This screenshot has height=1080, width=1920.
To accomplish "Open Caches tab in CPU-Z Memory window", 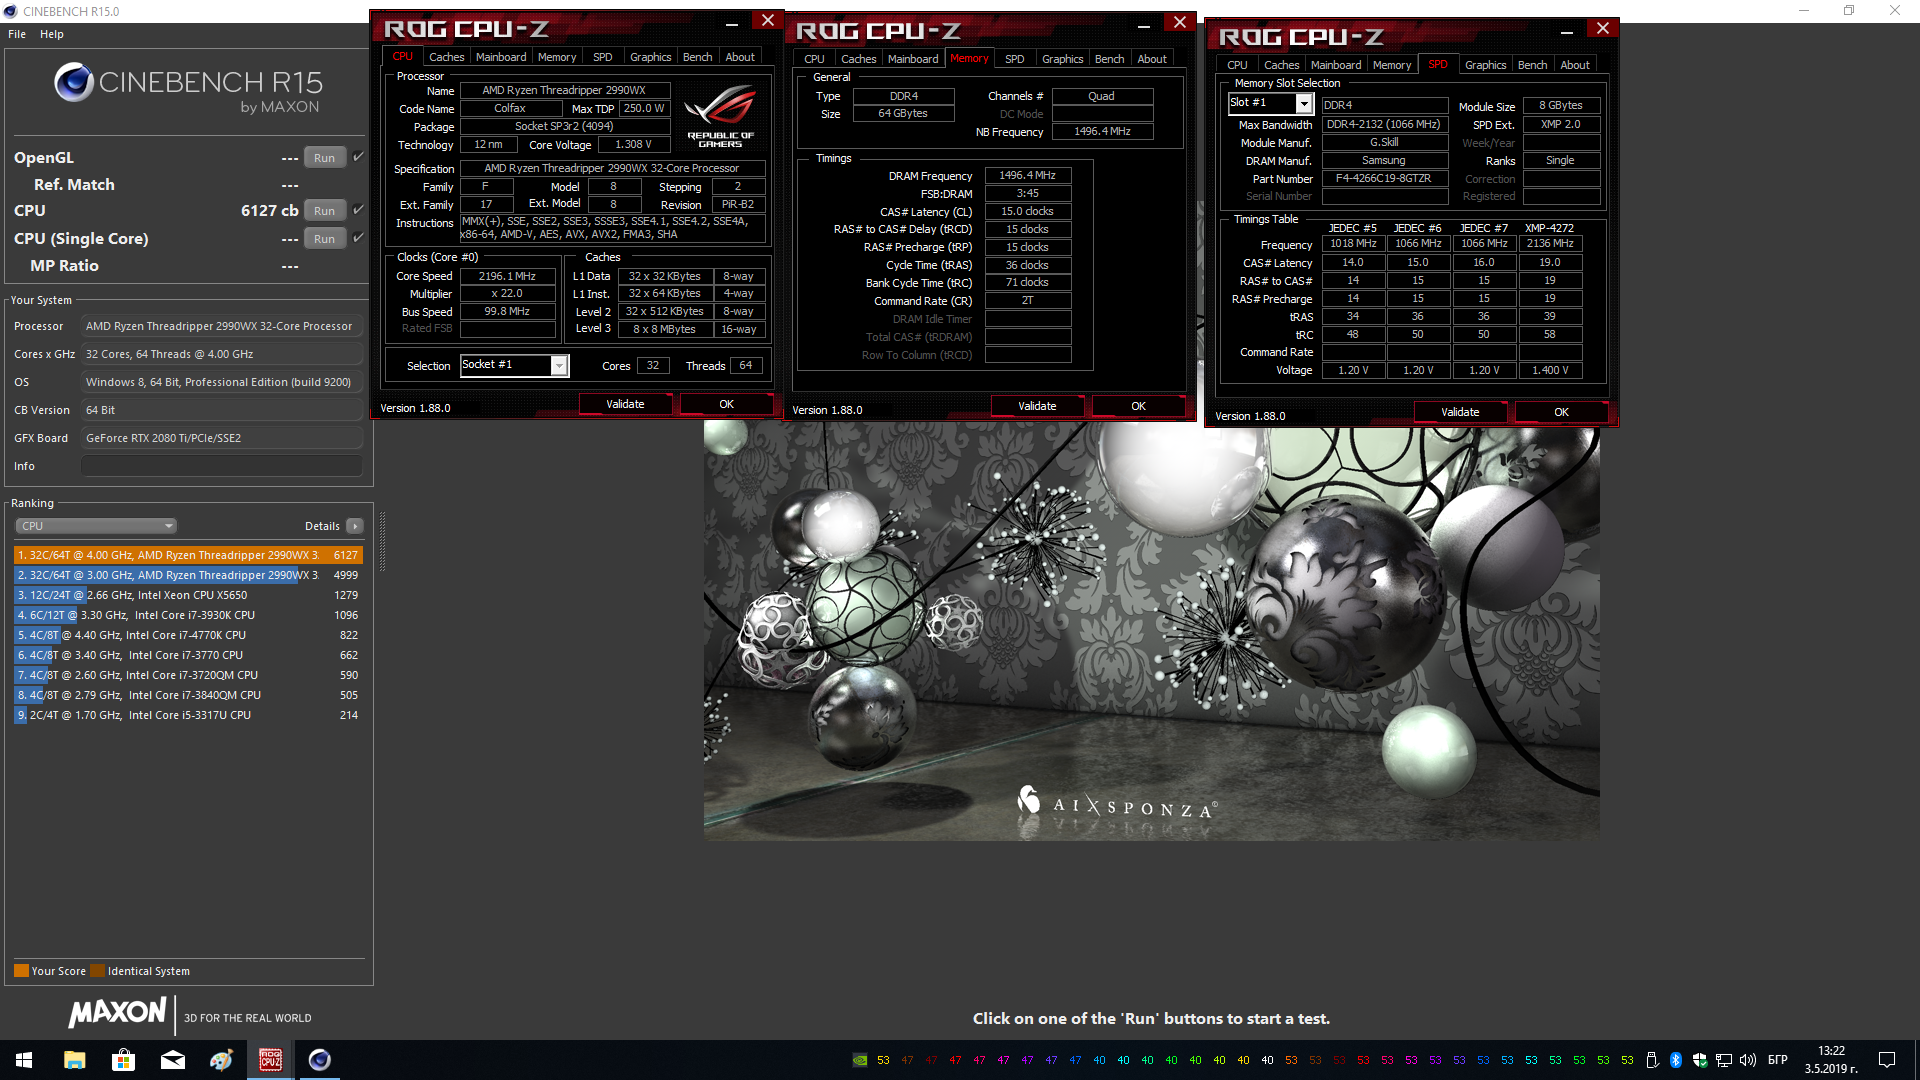I will (858, 59).
